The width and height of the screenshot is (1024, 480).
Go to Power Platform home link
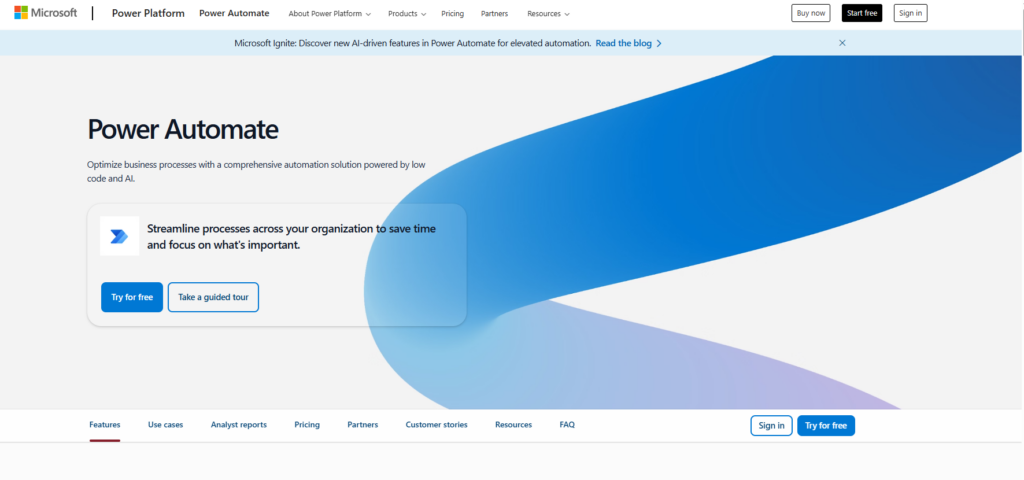148,13
